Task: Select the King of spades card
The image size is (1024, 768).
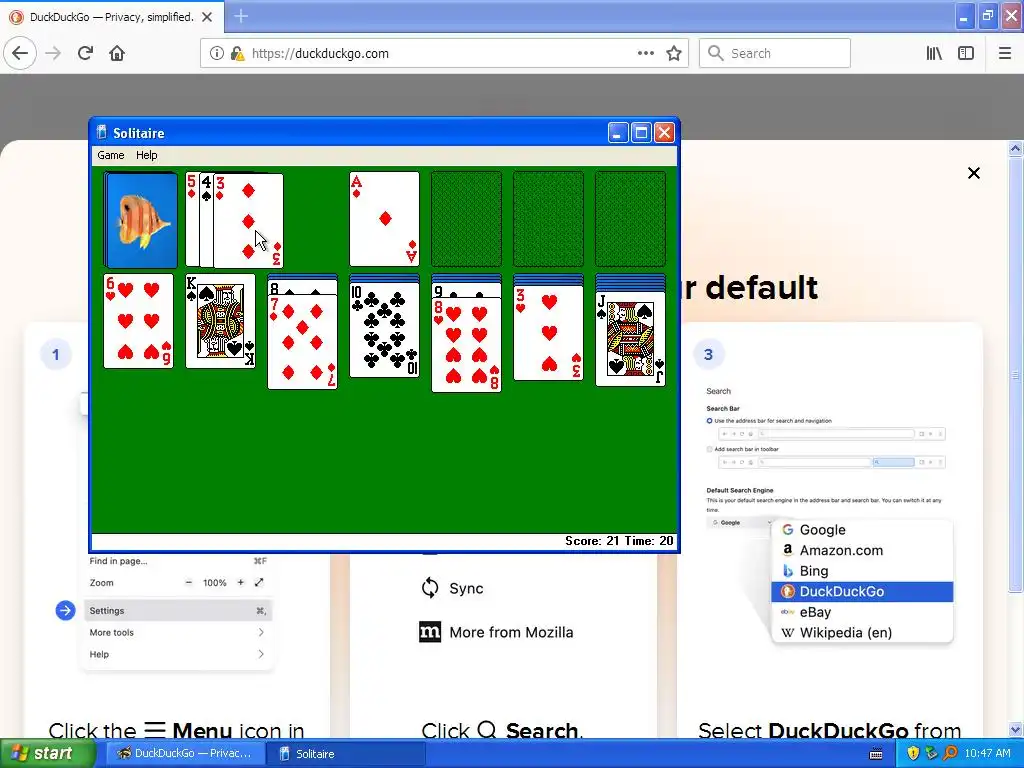Action: tap(221, 321)
